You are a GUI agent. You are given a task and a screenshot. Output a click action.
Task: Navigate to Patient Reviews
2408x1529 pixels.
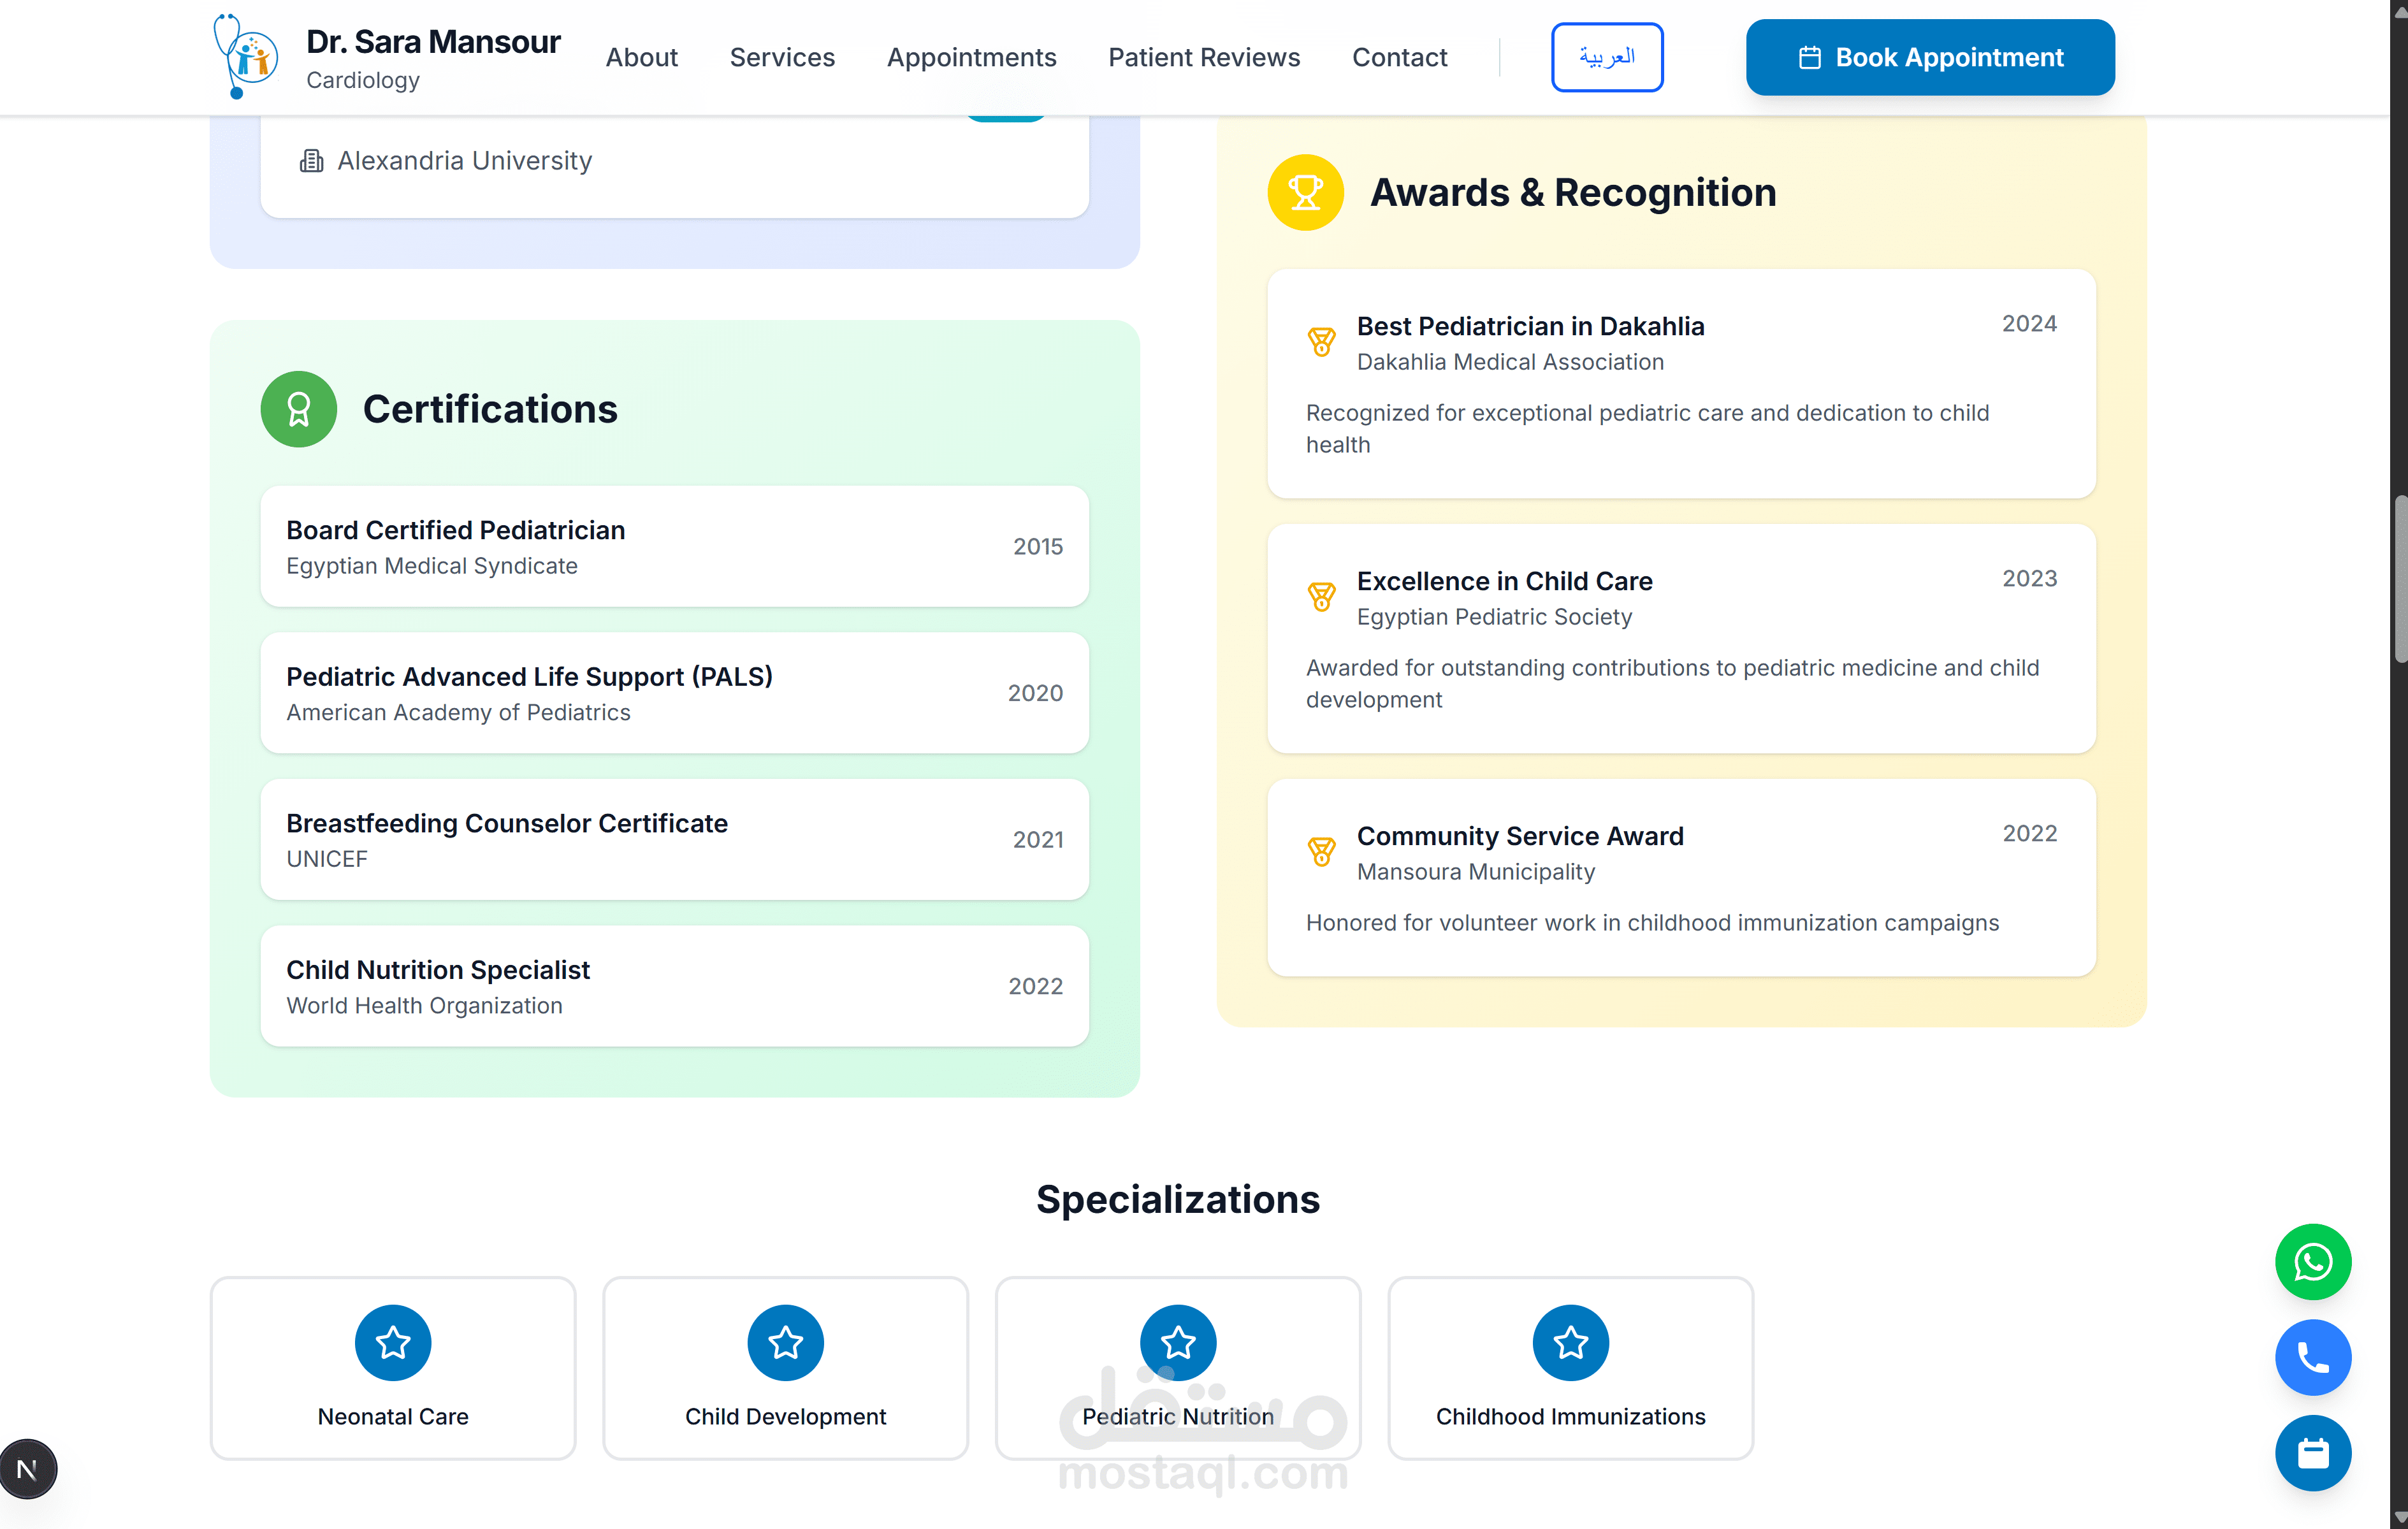point(1204,57)
